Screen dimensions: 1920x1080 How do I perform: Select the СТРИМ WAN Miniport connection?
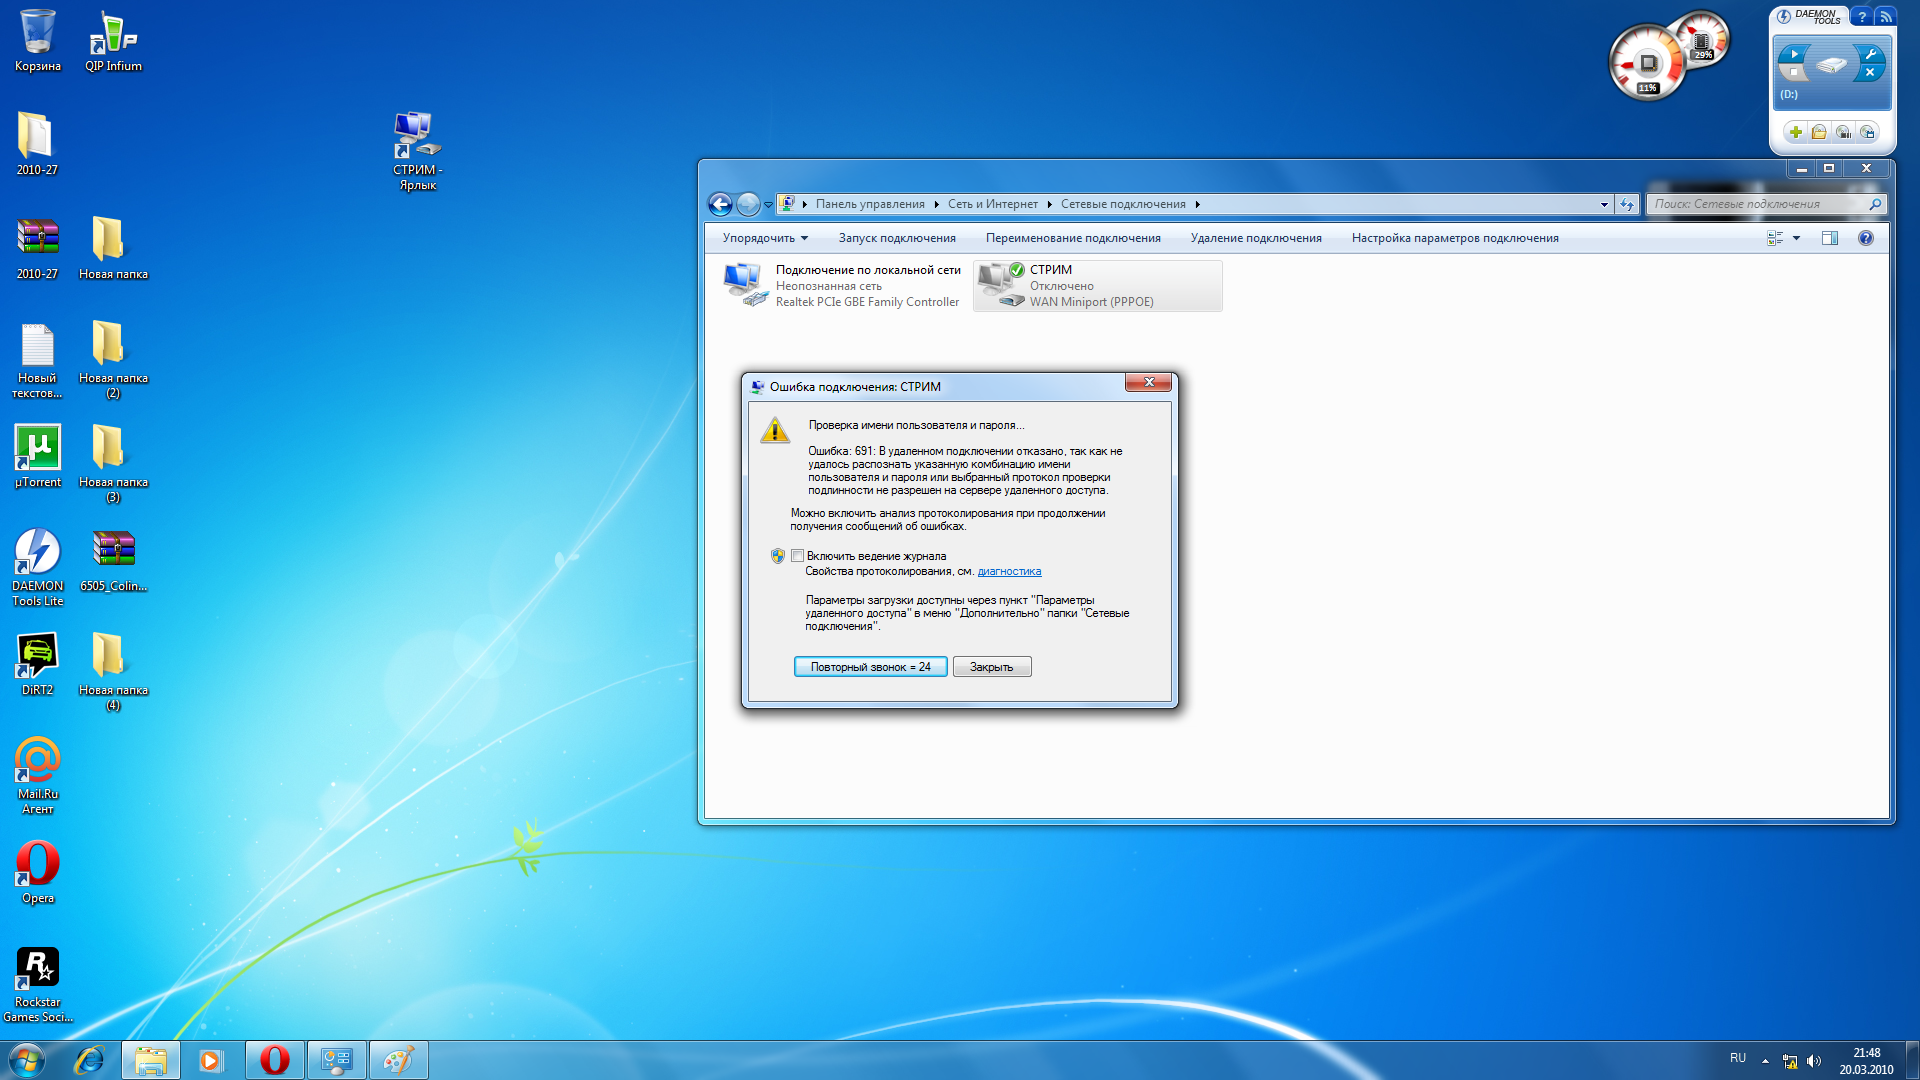click(x=1097, y=286)
